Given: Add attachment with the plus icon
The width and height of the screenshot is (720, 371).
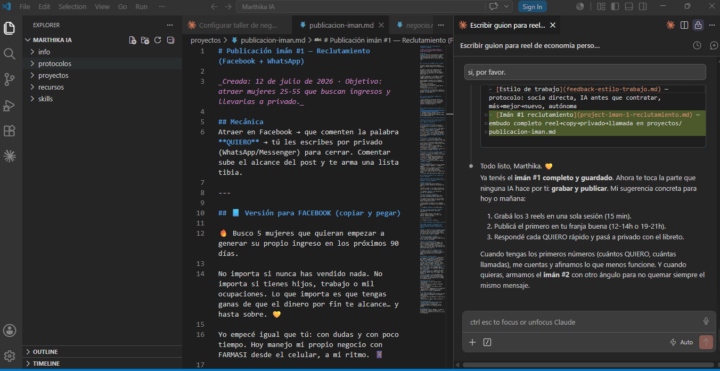Looking at the screenshot, I should (x=472, y=342).
